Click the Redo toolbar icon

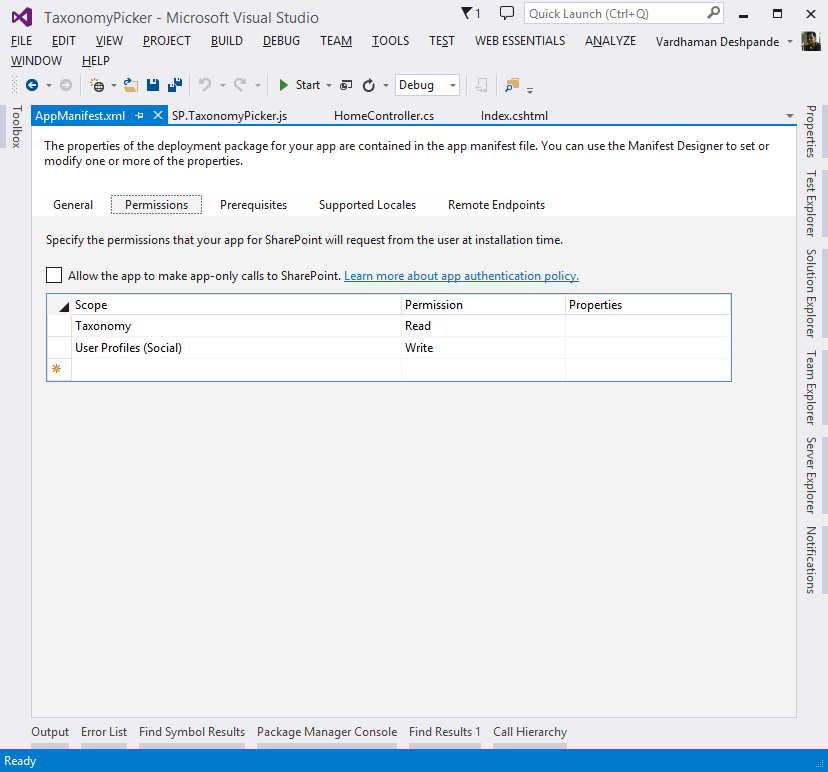240,84
